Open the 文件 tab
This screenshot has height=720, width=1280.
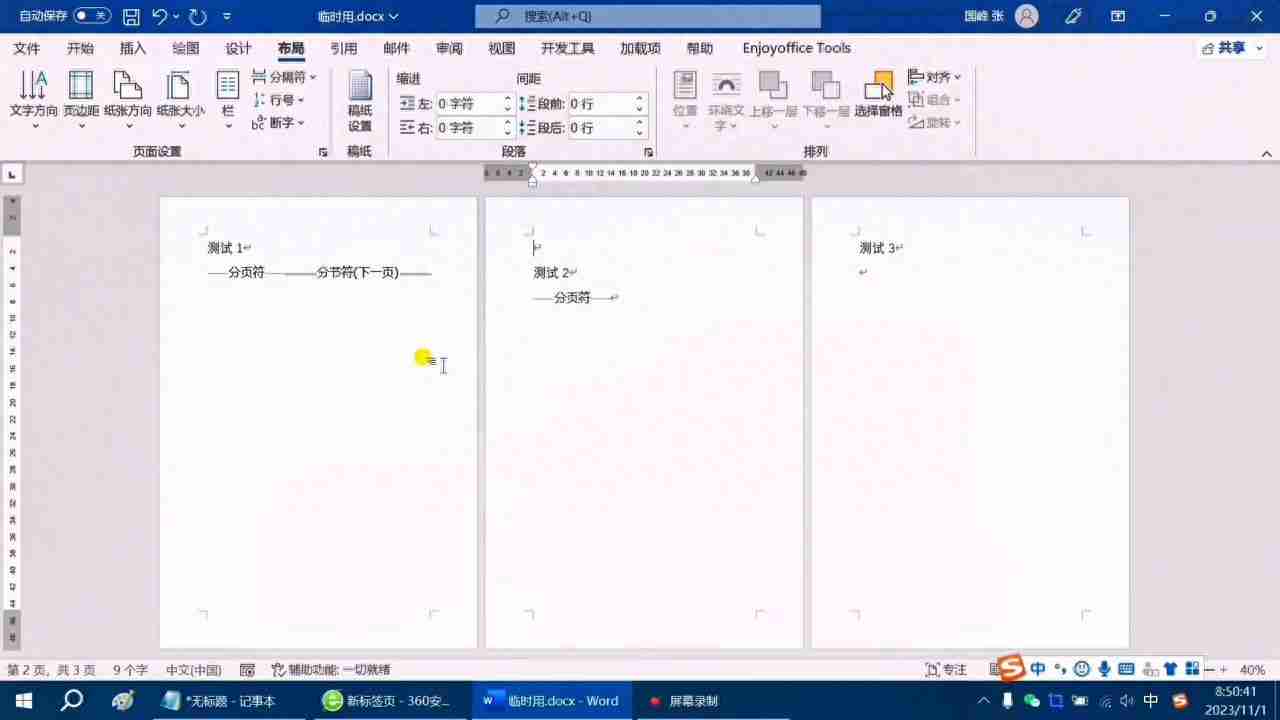(x=27, y=48)
